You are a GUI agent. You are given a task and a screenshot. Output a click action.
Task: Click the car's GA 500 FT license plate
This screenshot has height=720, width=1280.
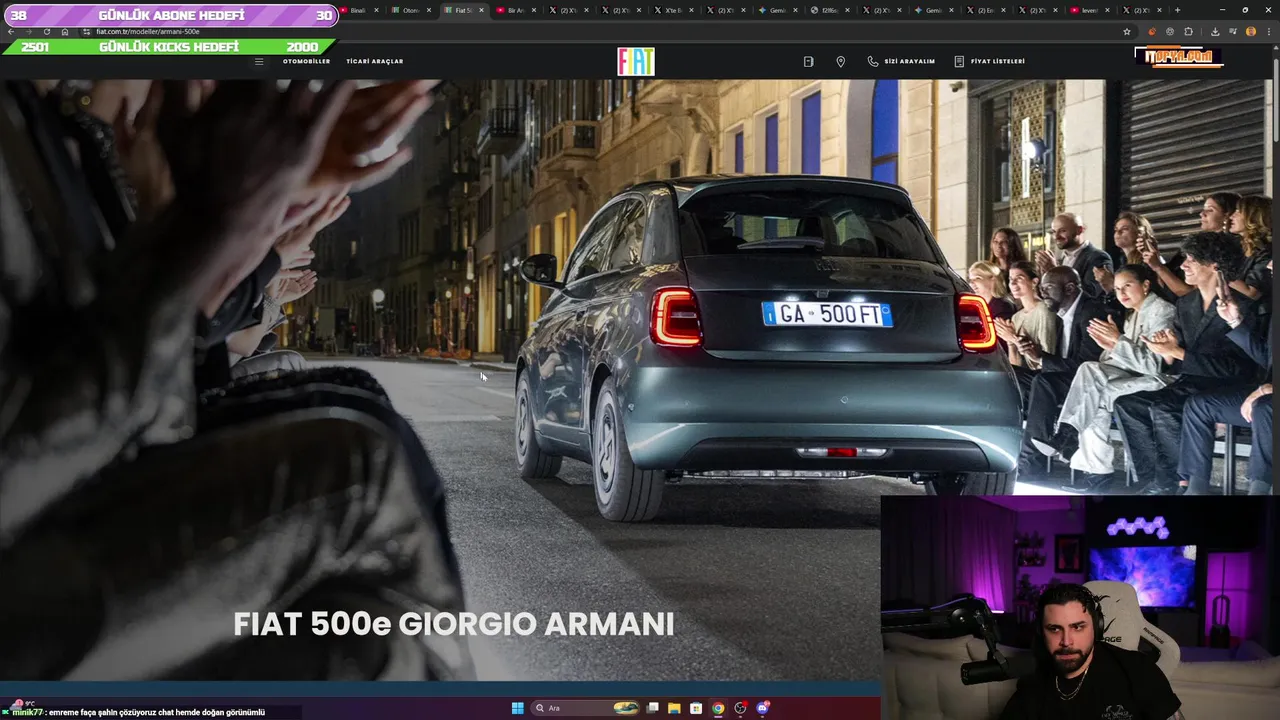click(x=827, y=314)
